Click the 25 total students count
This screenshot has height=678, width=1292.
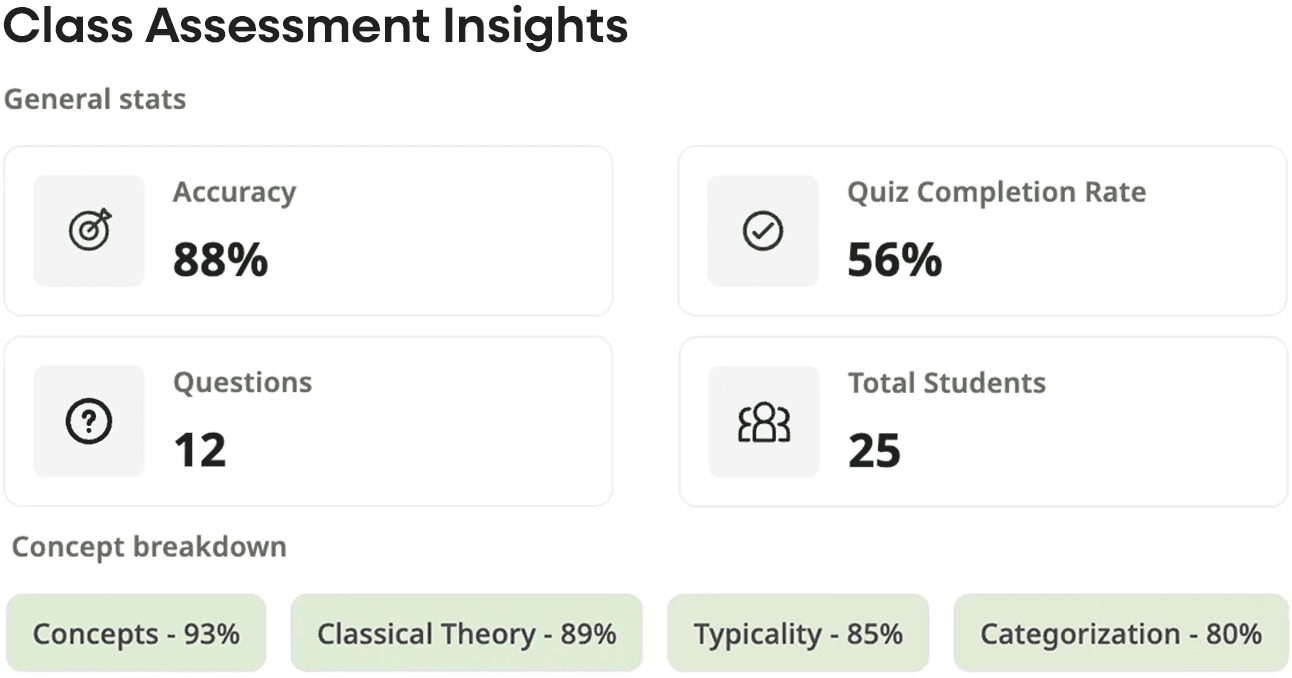(874, 450)
